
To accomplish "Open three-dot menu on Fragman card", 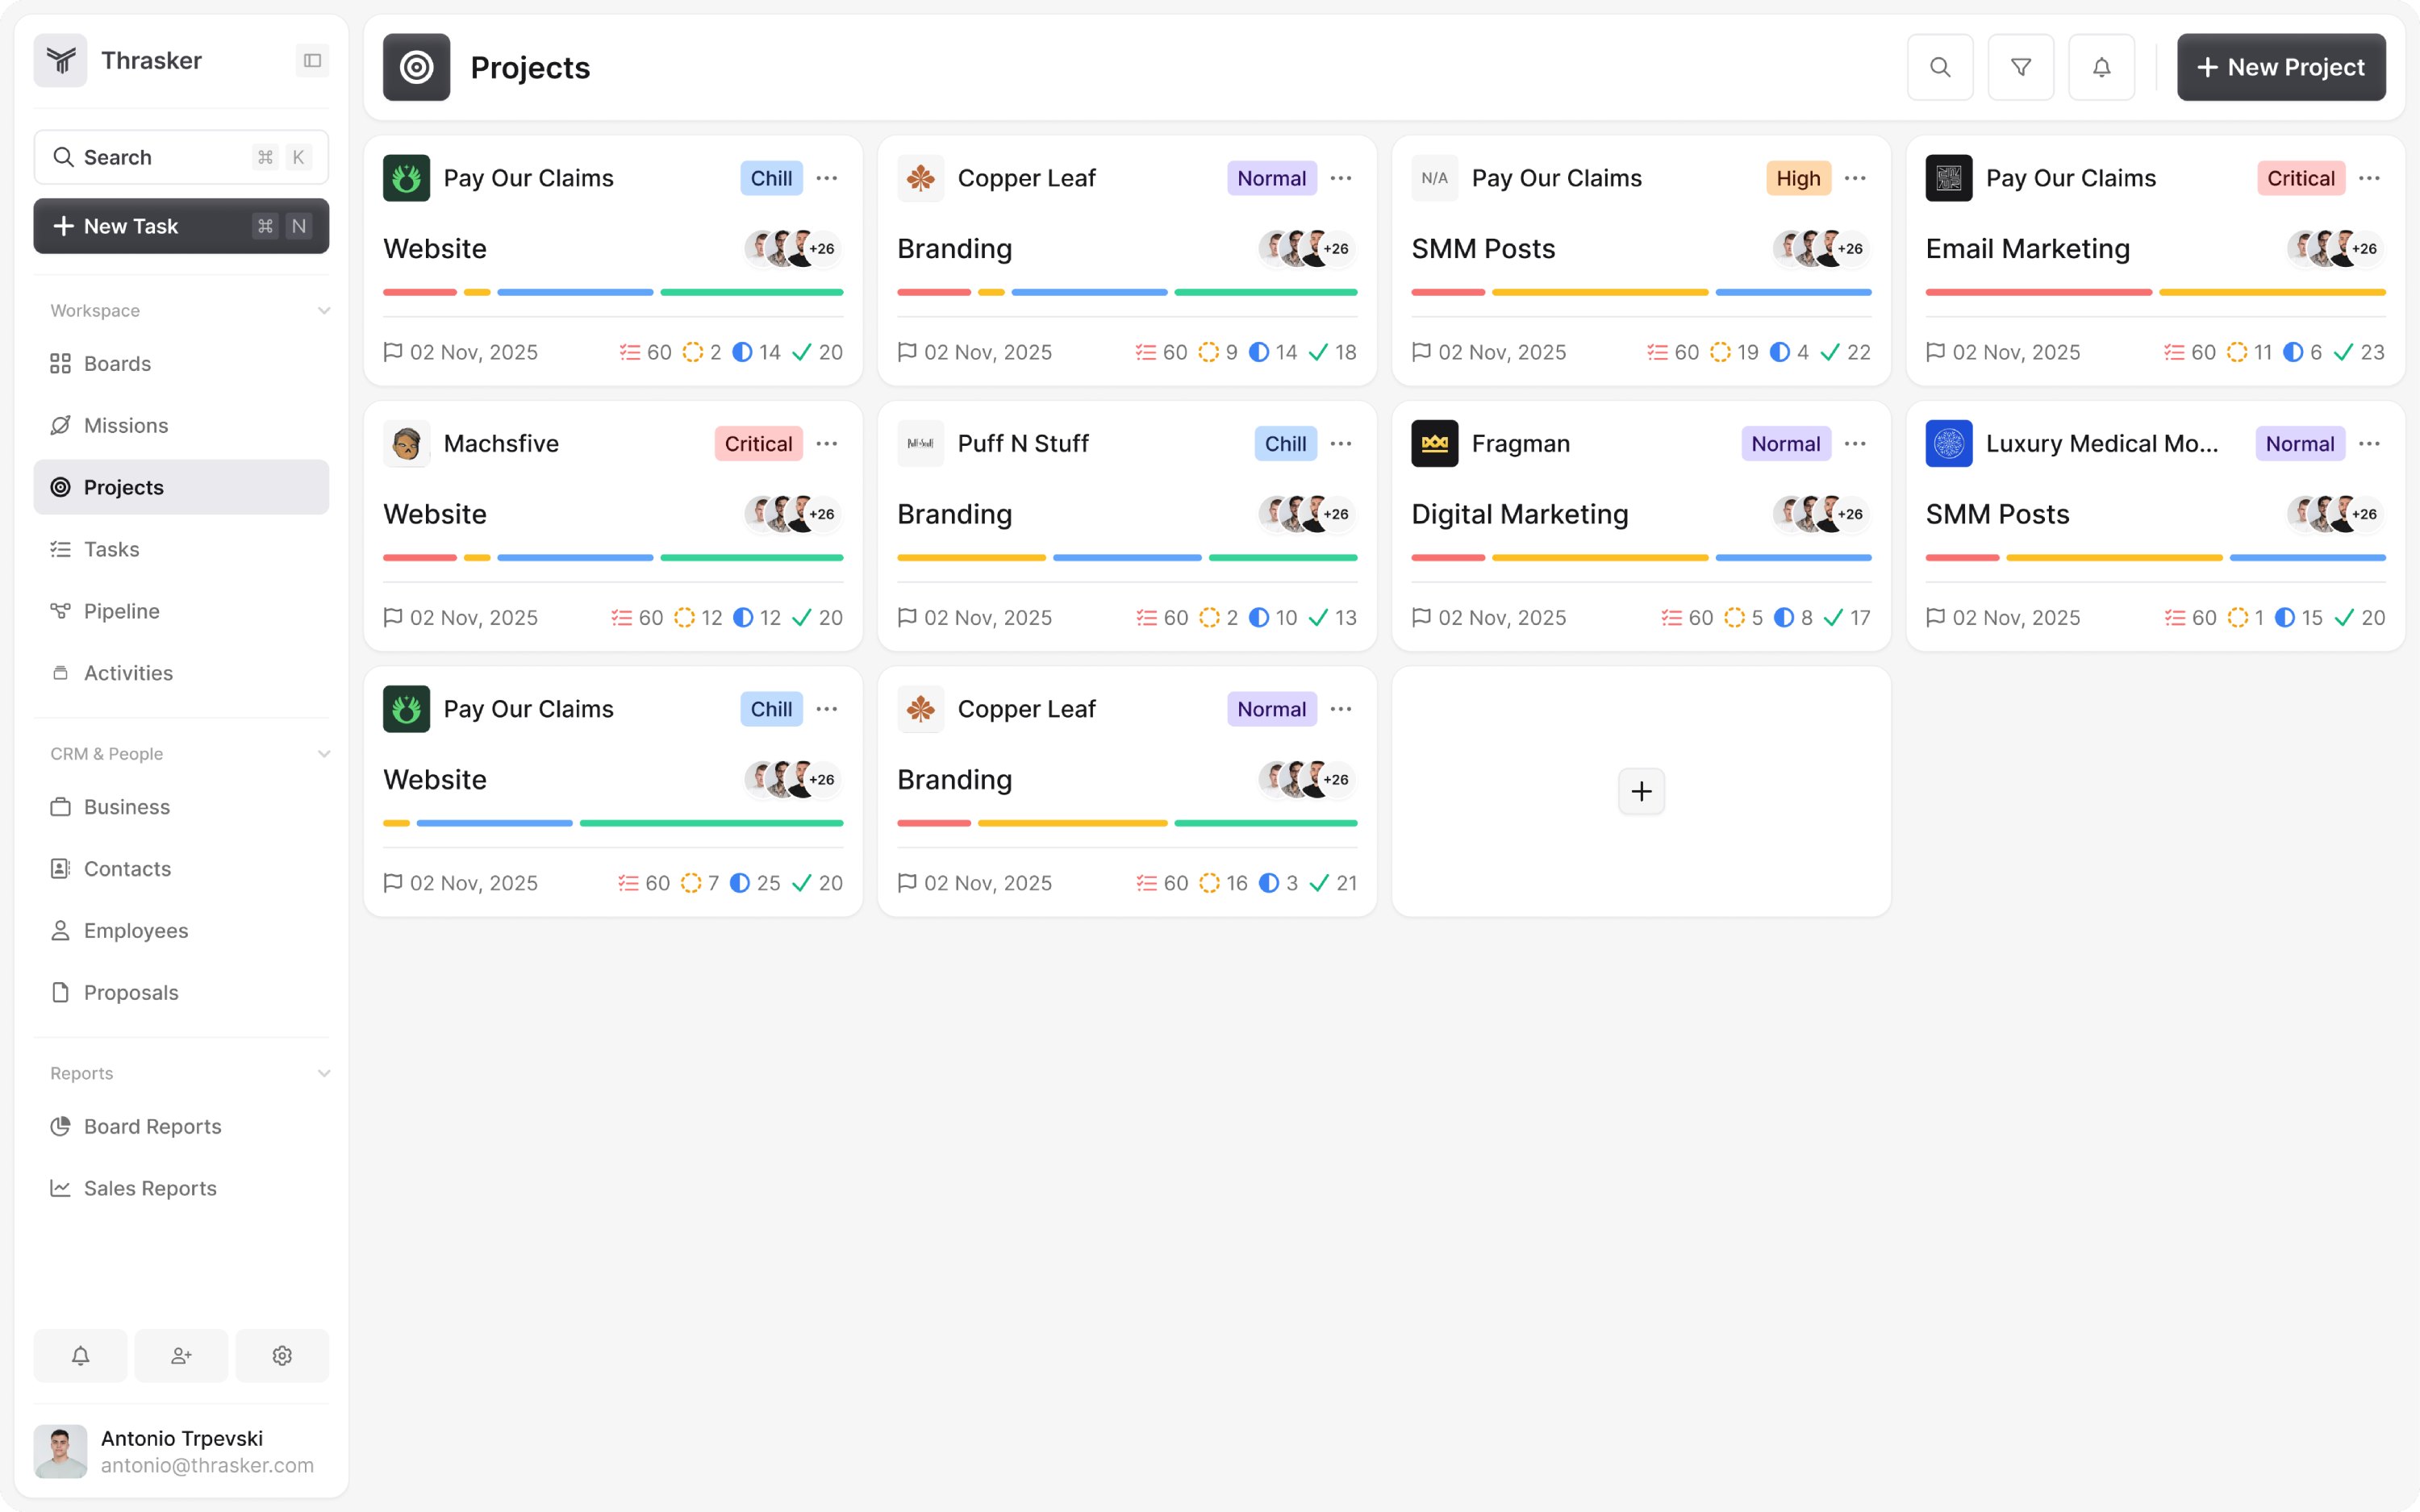I will pos(1854,443).
